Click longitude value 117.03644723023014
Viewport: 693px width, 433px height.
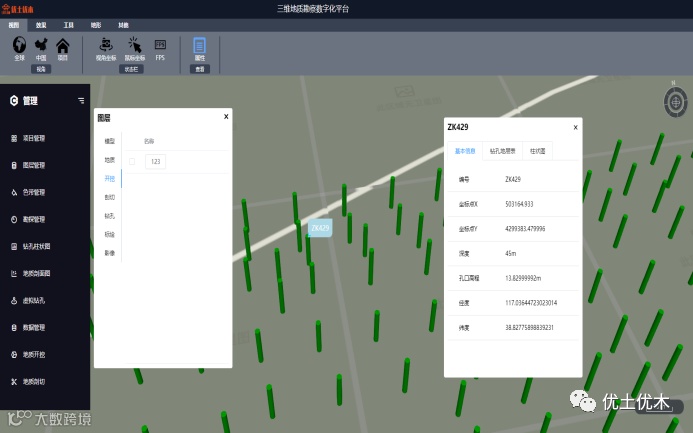coord(531,303)
